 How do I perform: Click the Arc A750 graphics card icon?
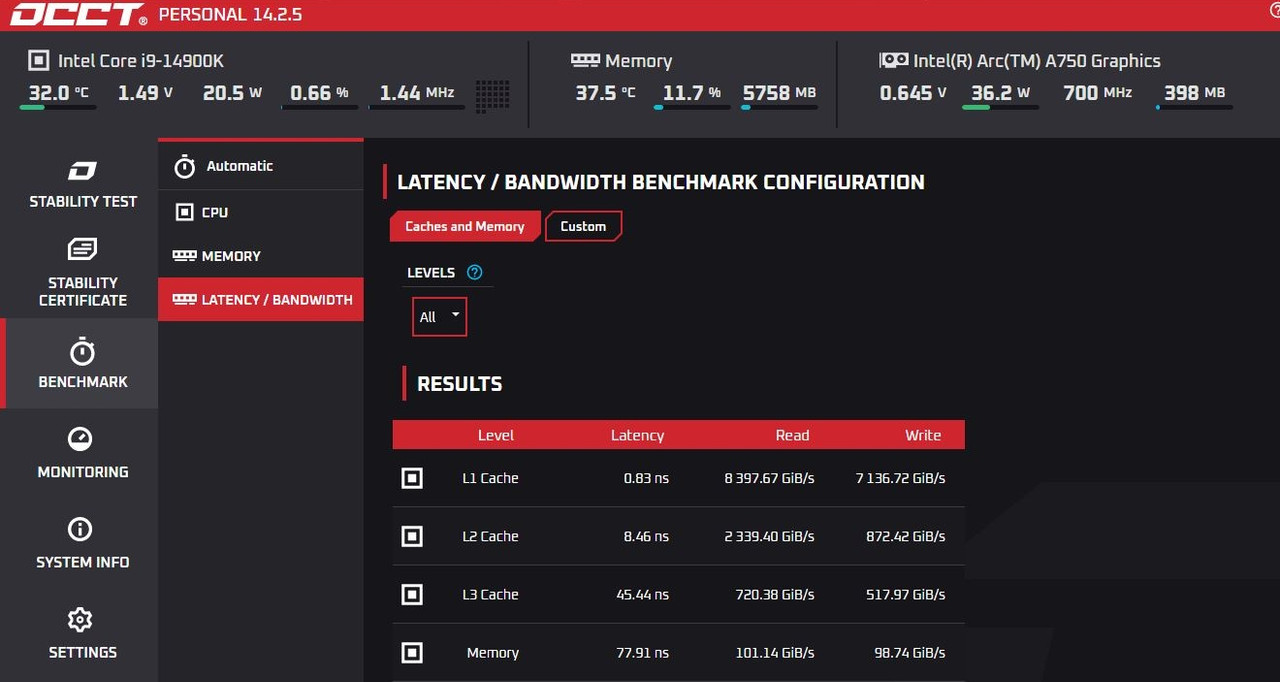[893, 60]
